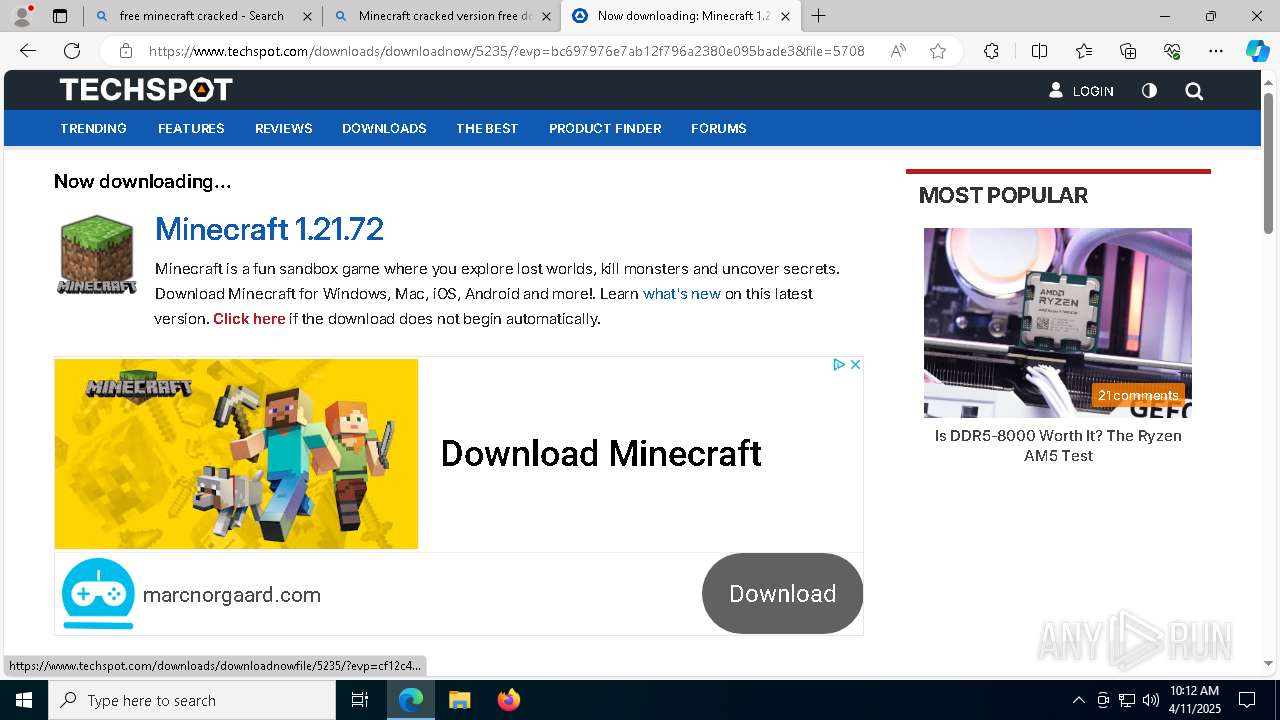
Task: Open the volume speaker tray icon
Action: 1151,700
